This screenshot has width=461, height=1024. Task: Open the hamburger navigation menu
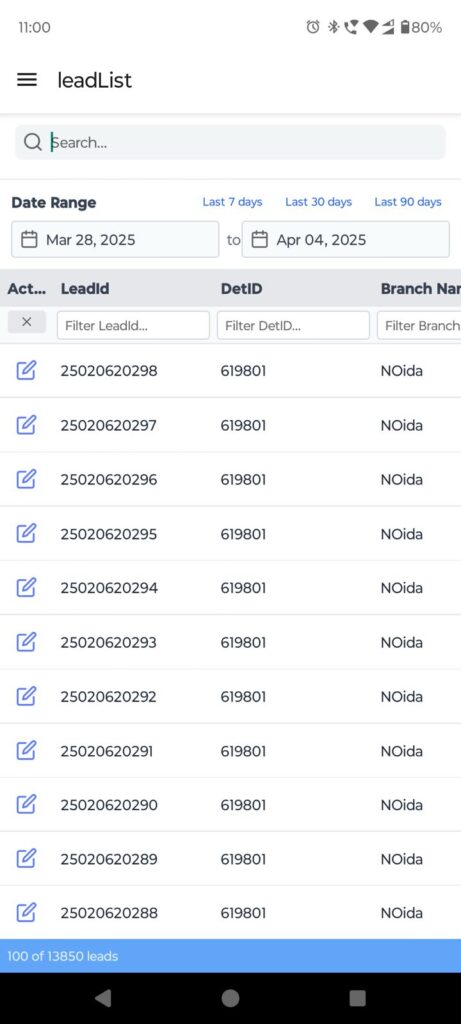pyautogui.click(x=27, y=80)
